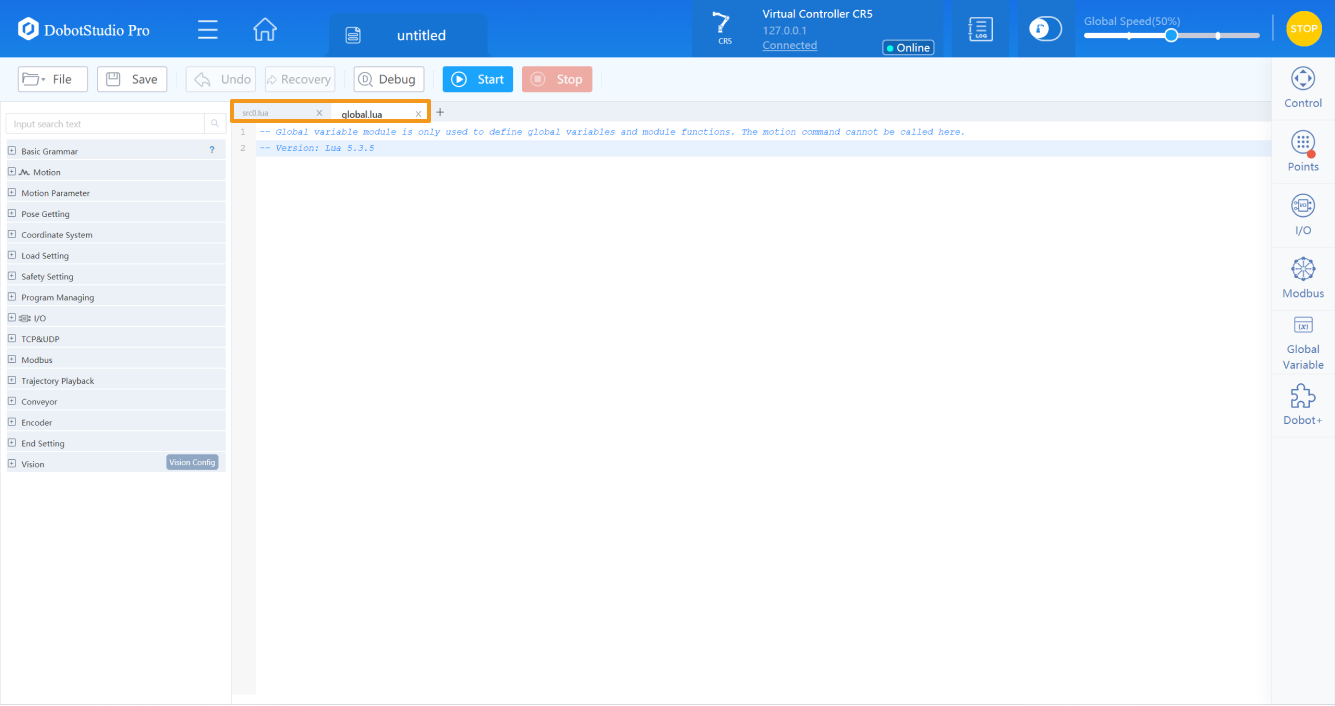The image size is (1335, 706).
Task: Open the hamburger menu
Action: point(208,29)
